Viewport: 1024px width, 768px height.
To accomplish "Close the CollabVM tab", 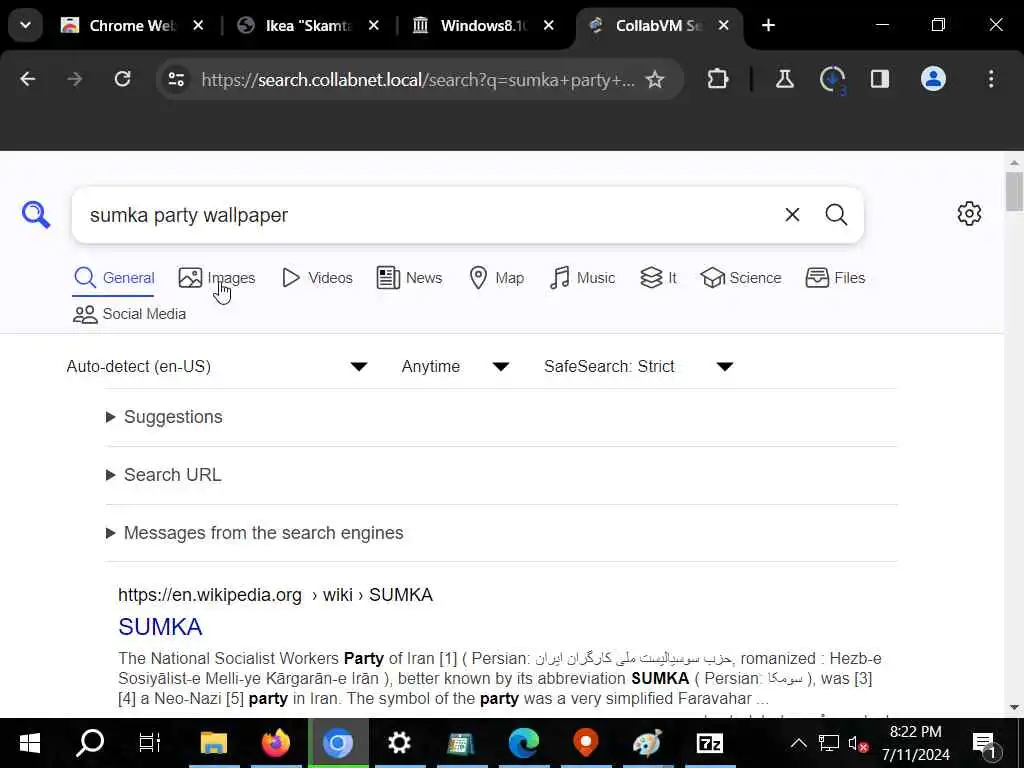I will pyautogui.click(x=724, y=25).
